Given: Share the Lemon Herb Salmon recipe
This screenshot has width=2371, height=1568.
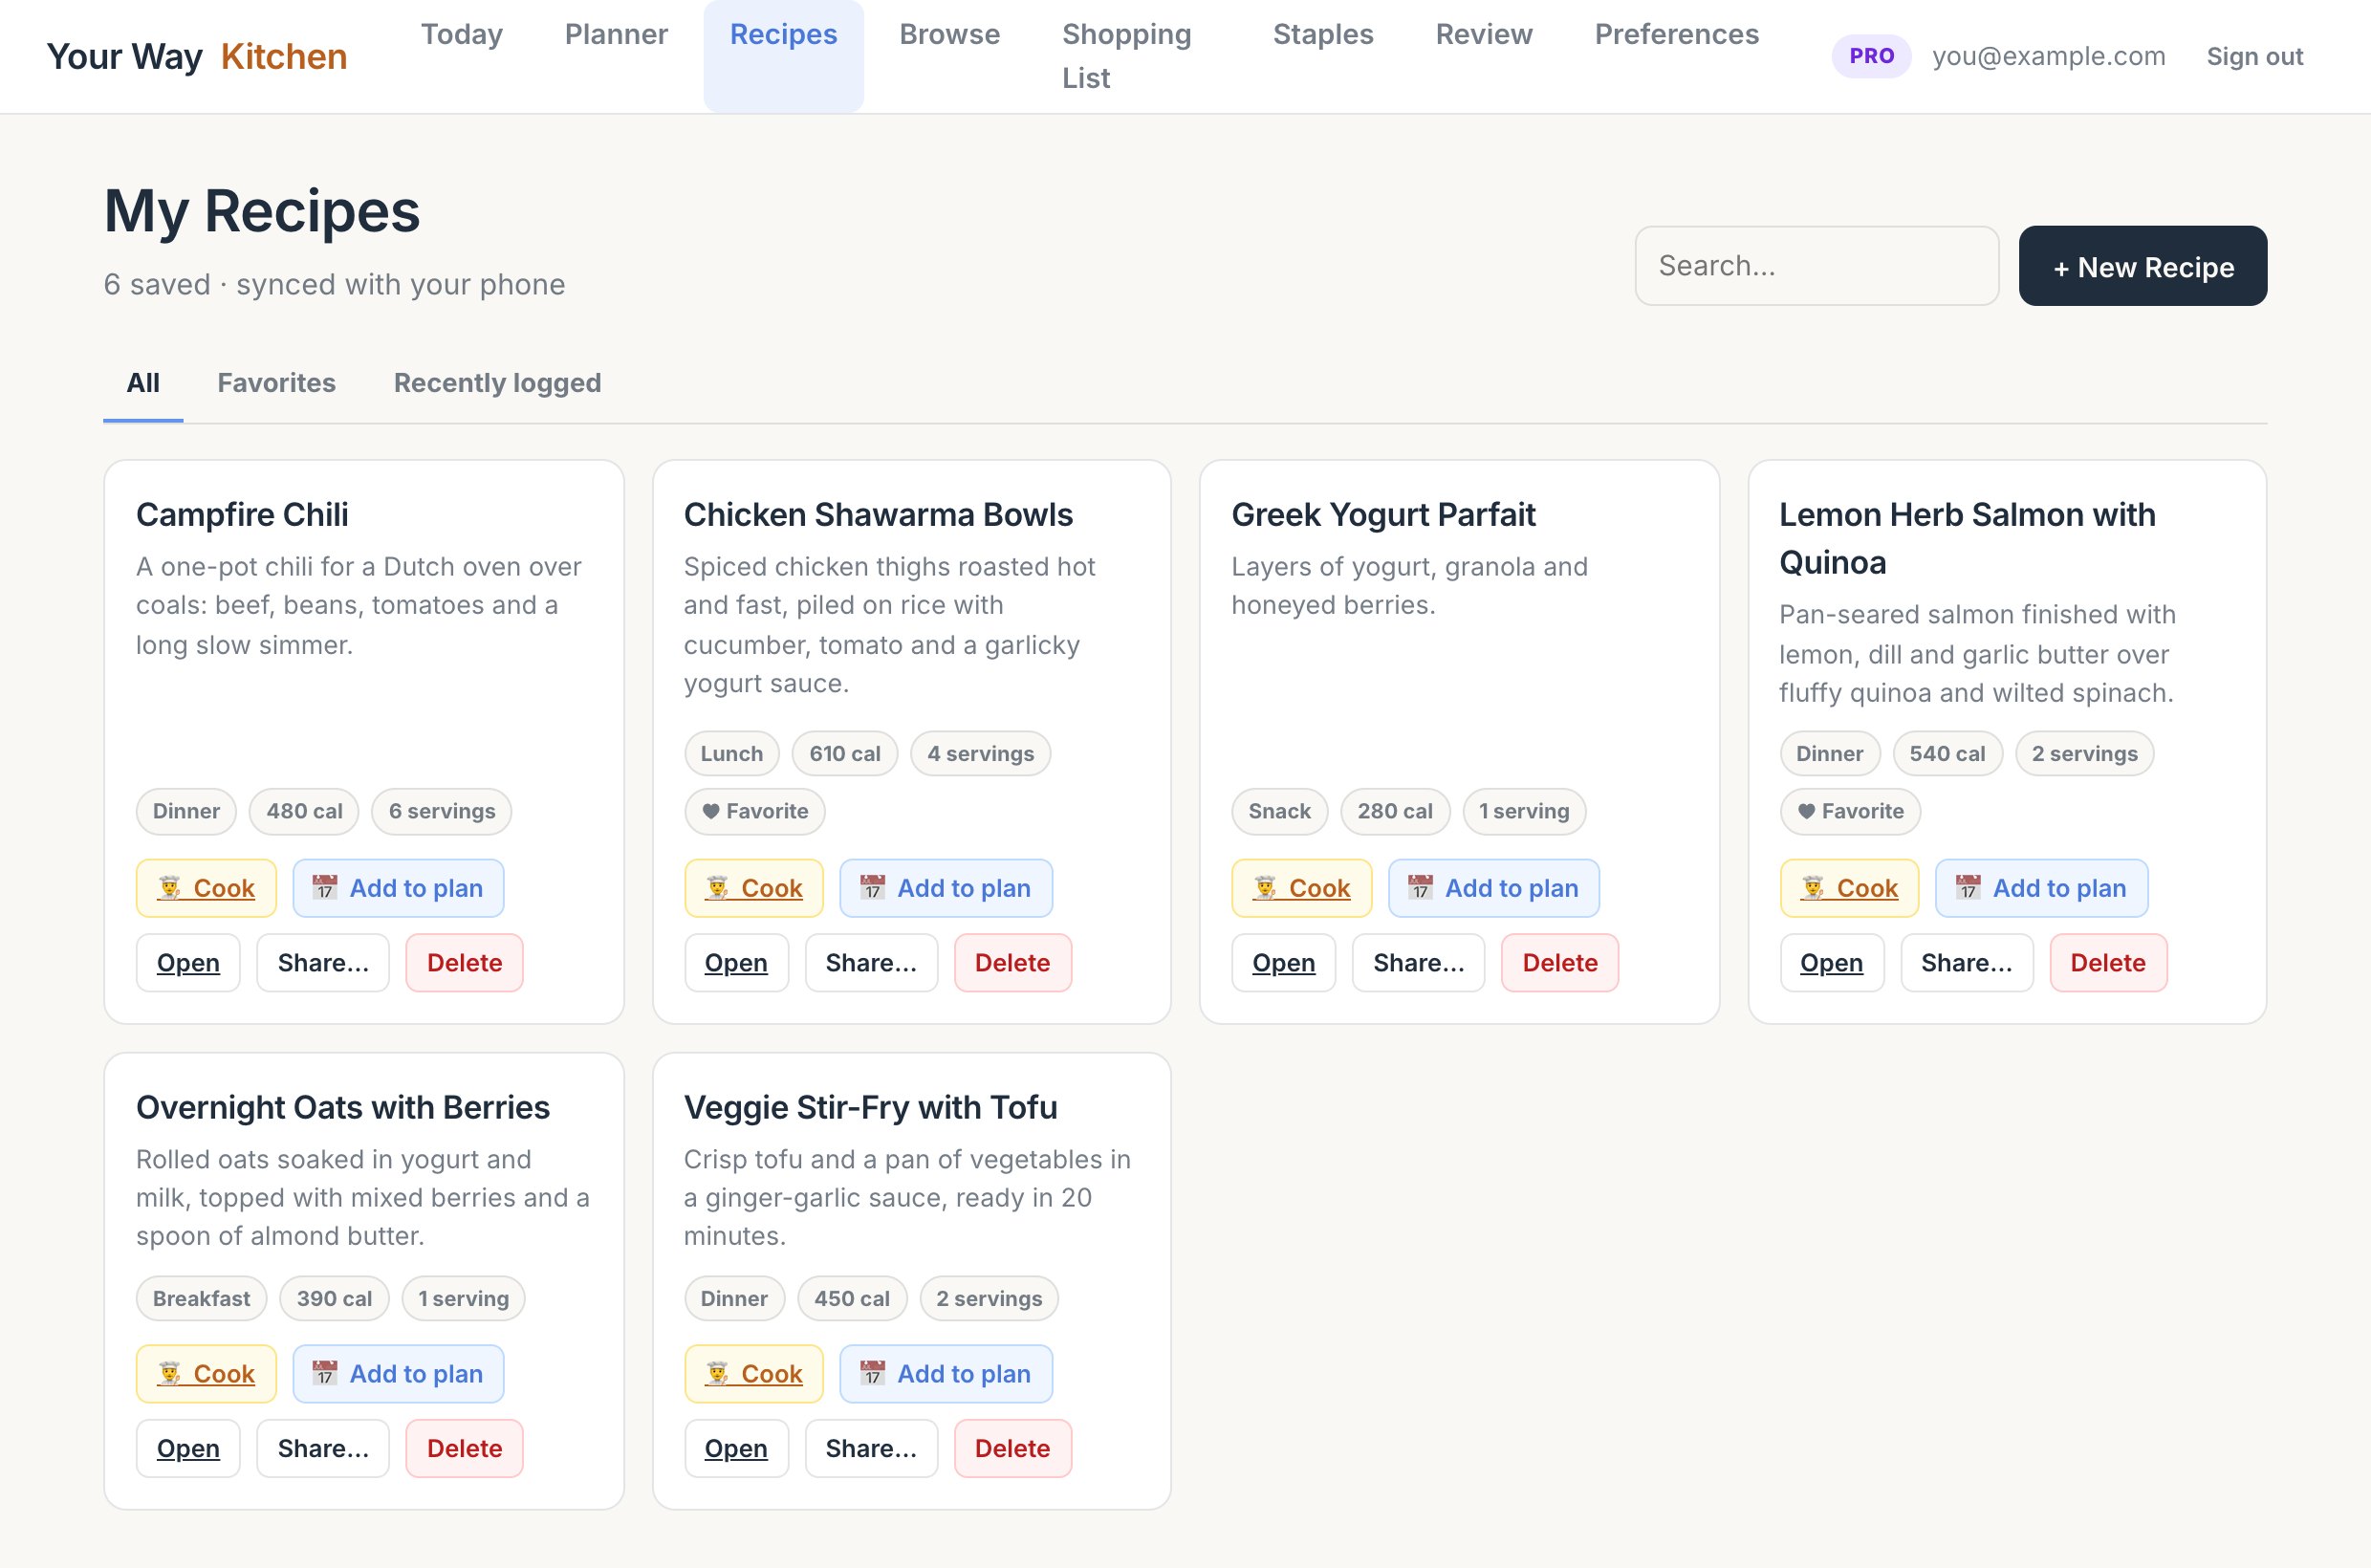Looking at the screenshot, I should [1966, 963].
